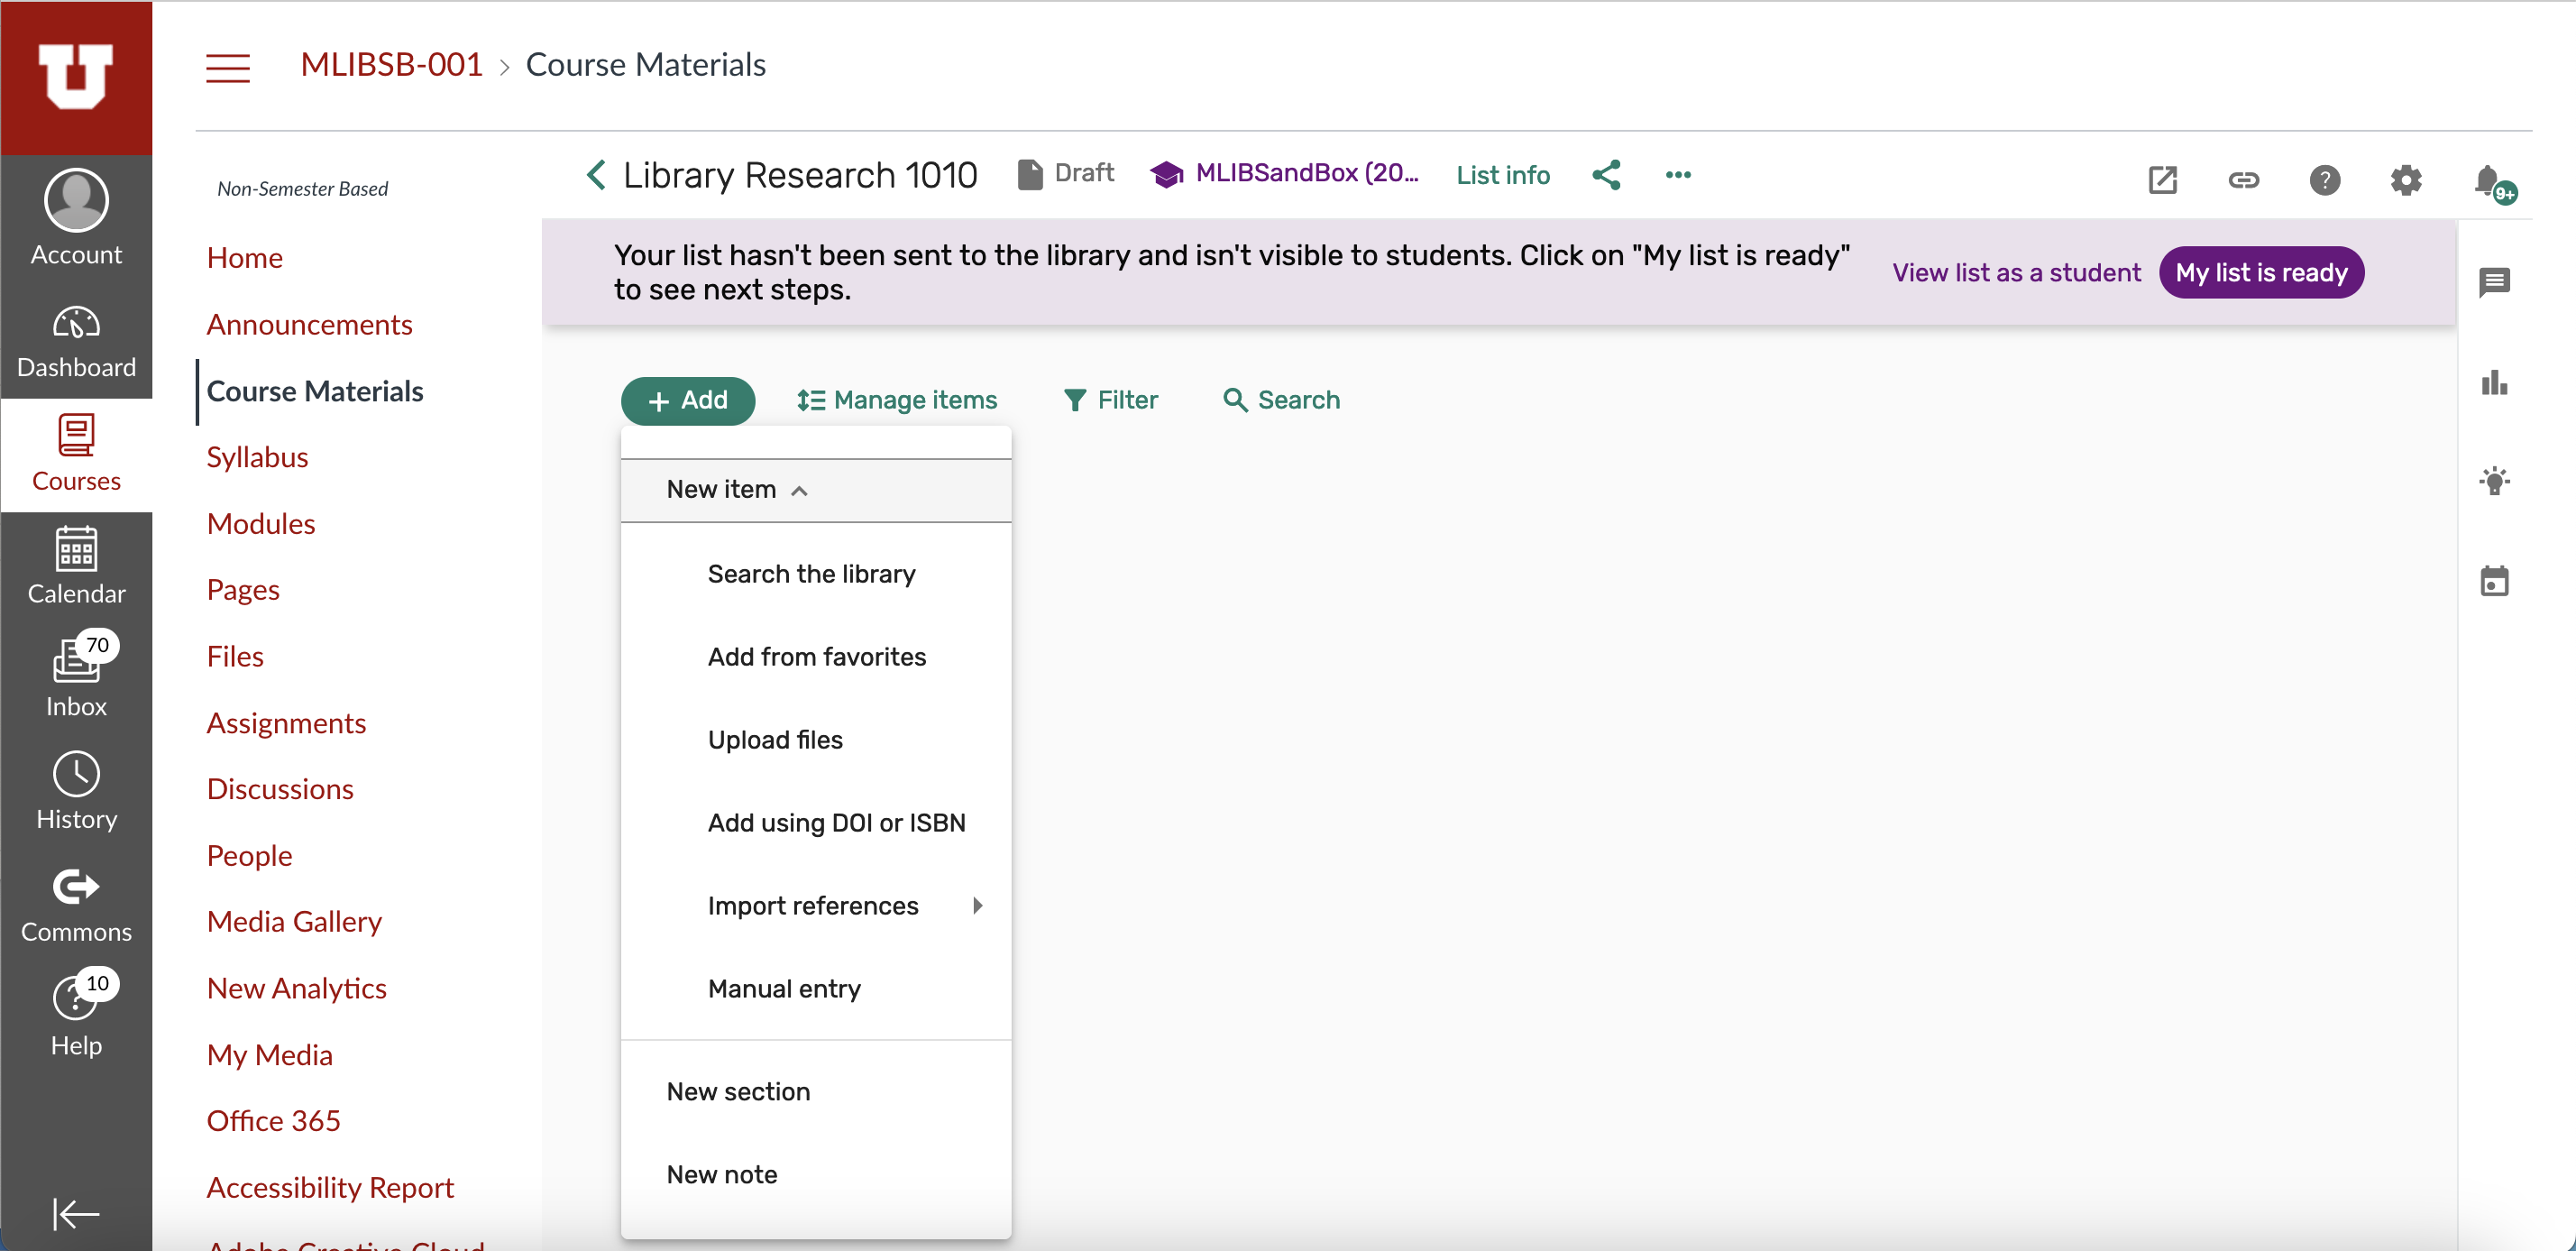Select Manual entry option
The image size is (2576, 1251).
point(784,988)
